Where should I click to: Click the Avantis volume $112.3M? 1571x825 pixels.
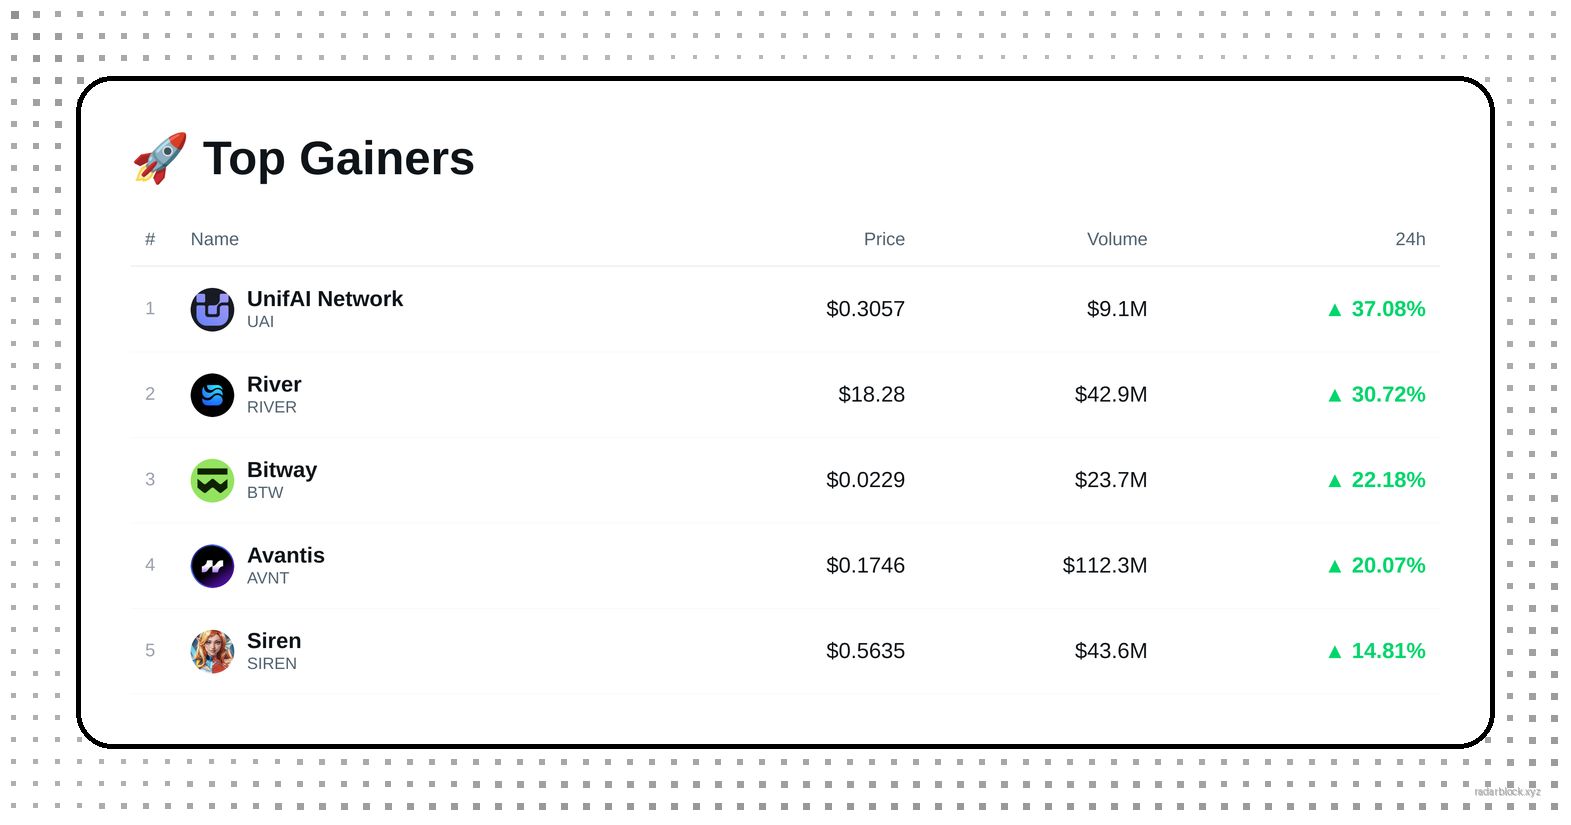pyautogui.click(x=1105, y=566)
